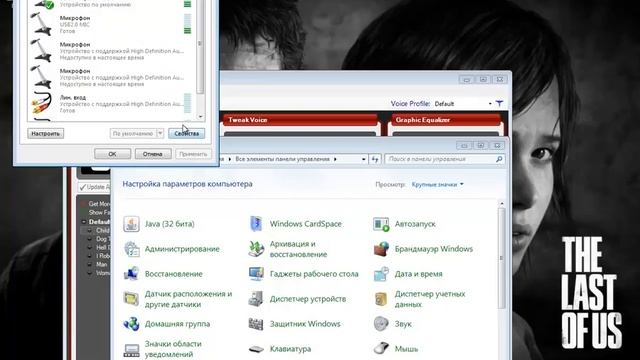Collapse the Default voice tree node
The height and width of the screenshot is (360, 640).
[84, 222]
